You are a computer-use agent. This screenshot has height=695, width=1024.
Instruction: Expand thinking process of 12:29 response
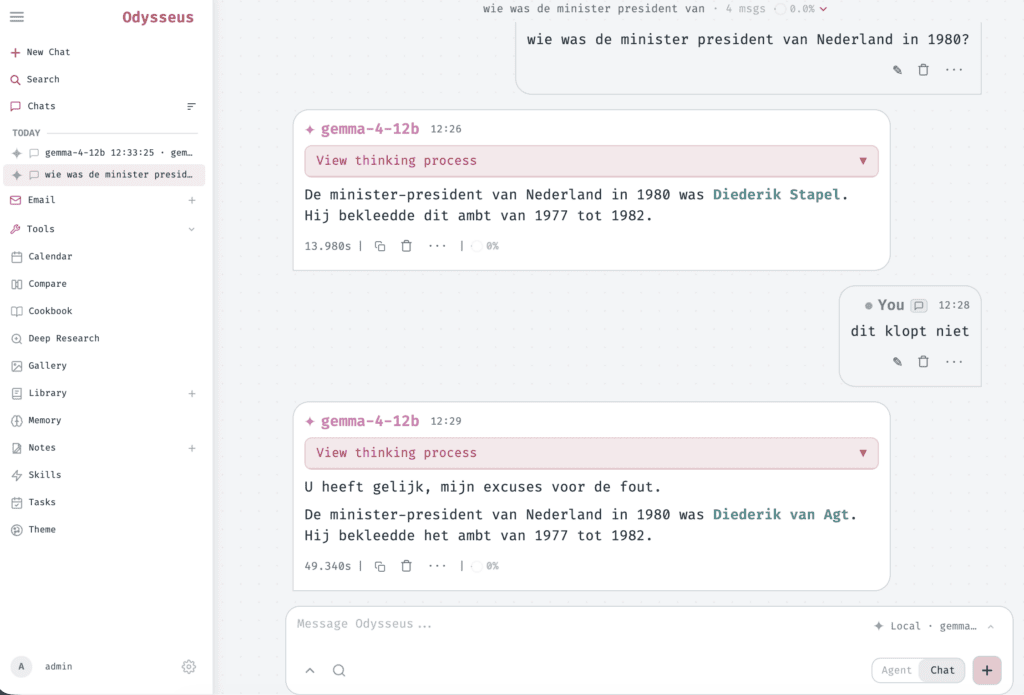(591, 453)
